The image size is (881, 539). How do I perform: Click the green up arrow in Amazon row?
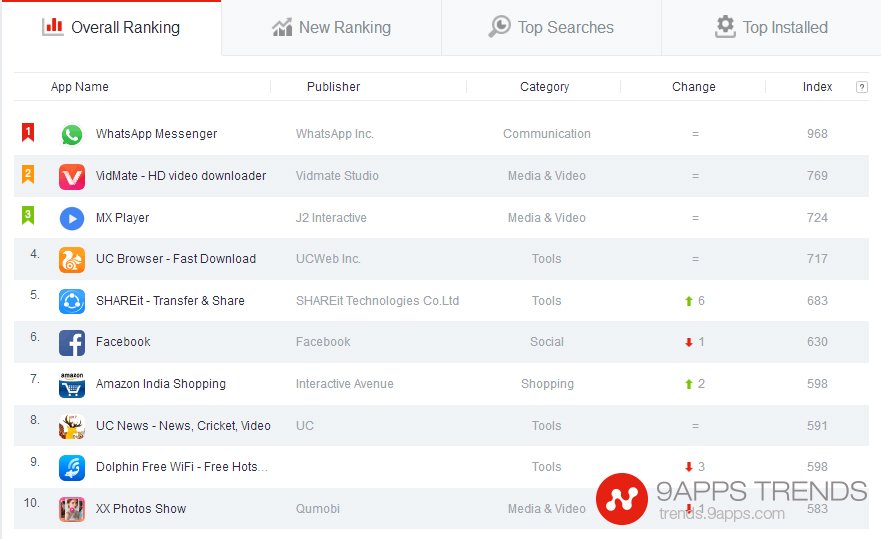point(689,384)
